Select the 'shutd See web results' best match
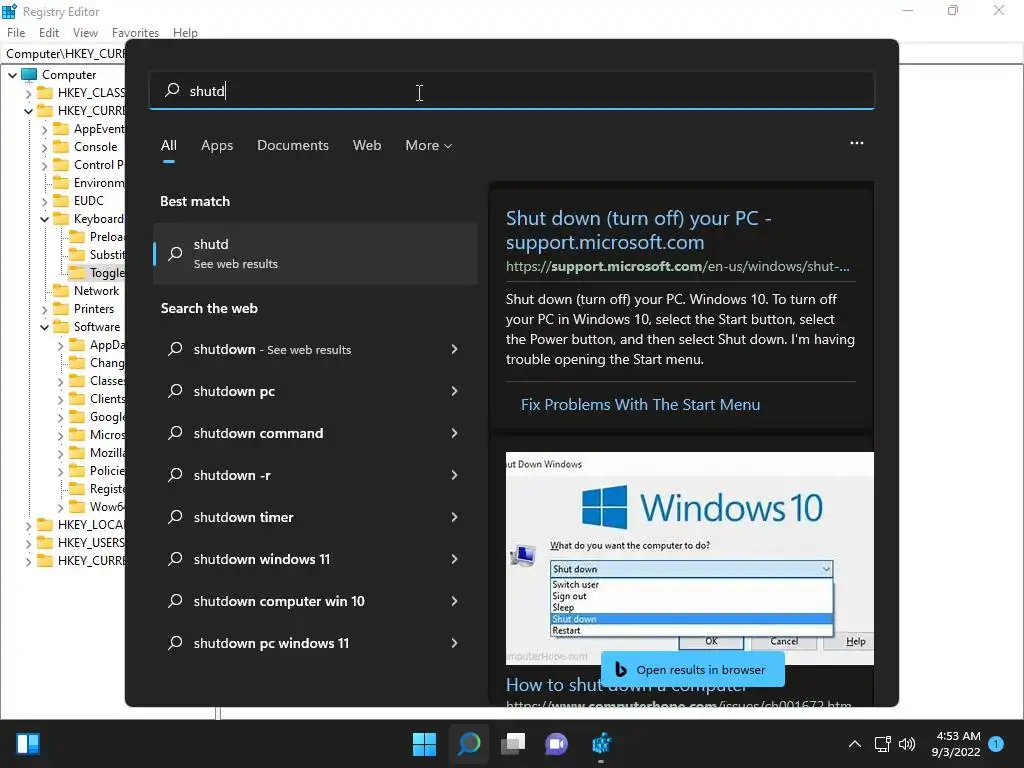 pyautogui.click(x=315, y=253)
